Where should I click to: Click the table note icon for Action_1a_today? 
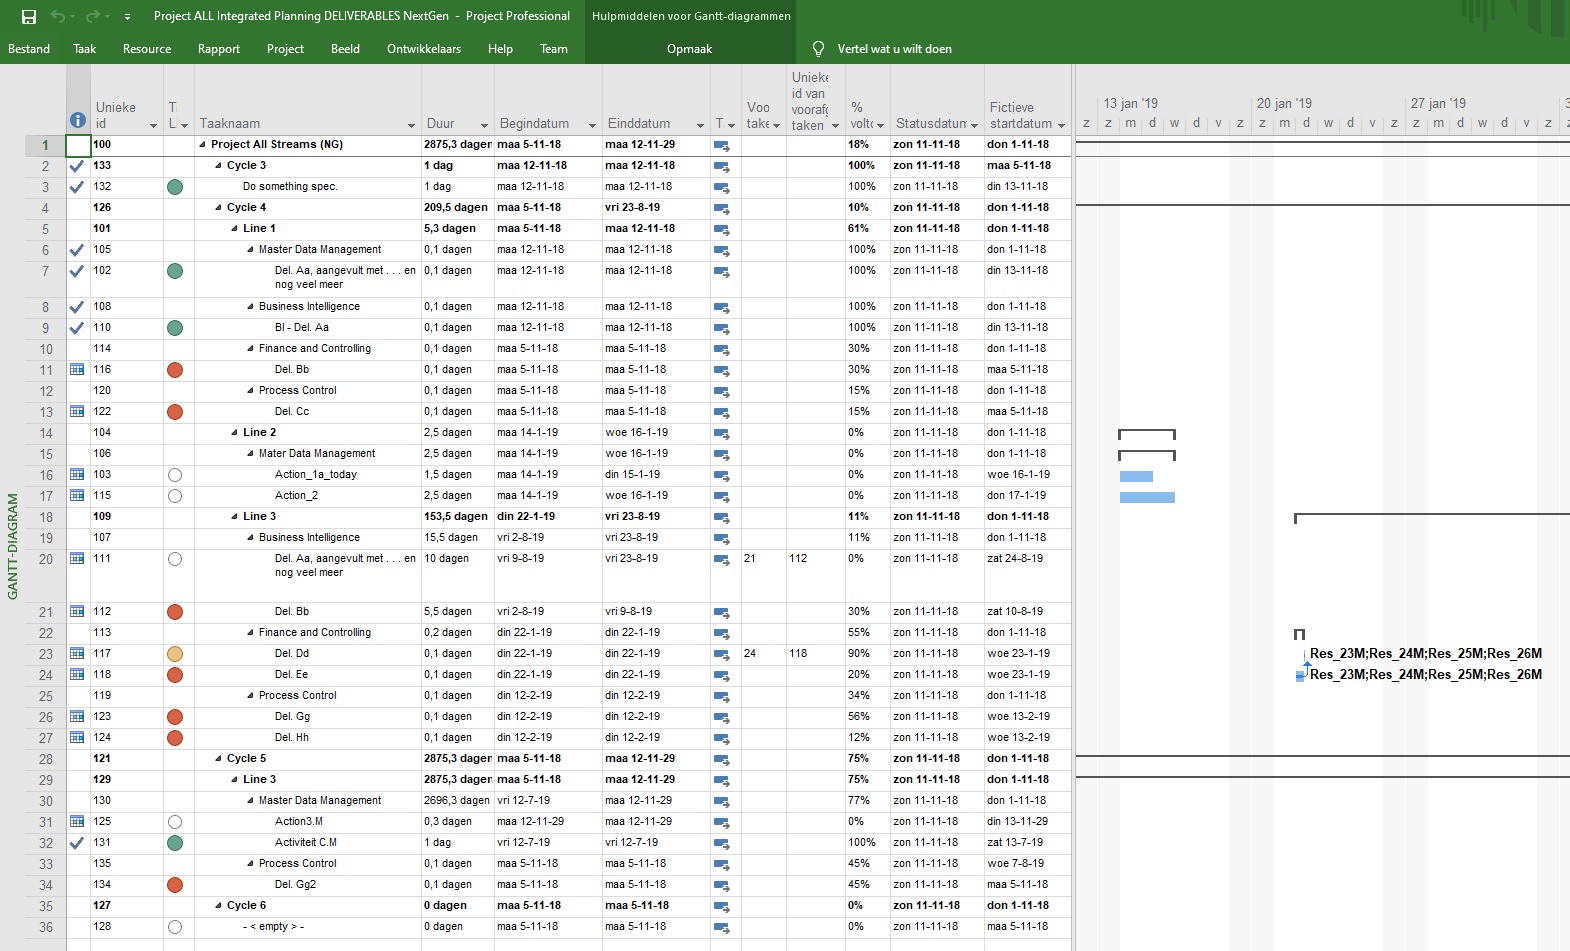click(77, 475)
